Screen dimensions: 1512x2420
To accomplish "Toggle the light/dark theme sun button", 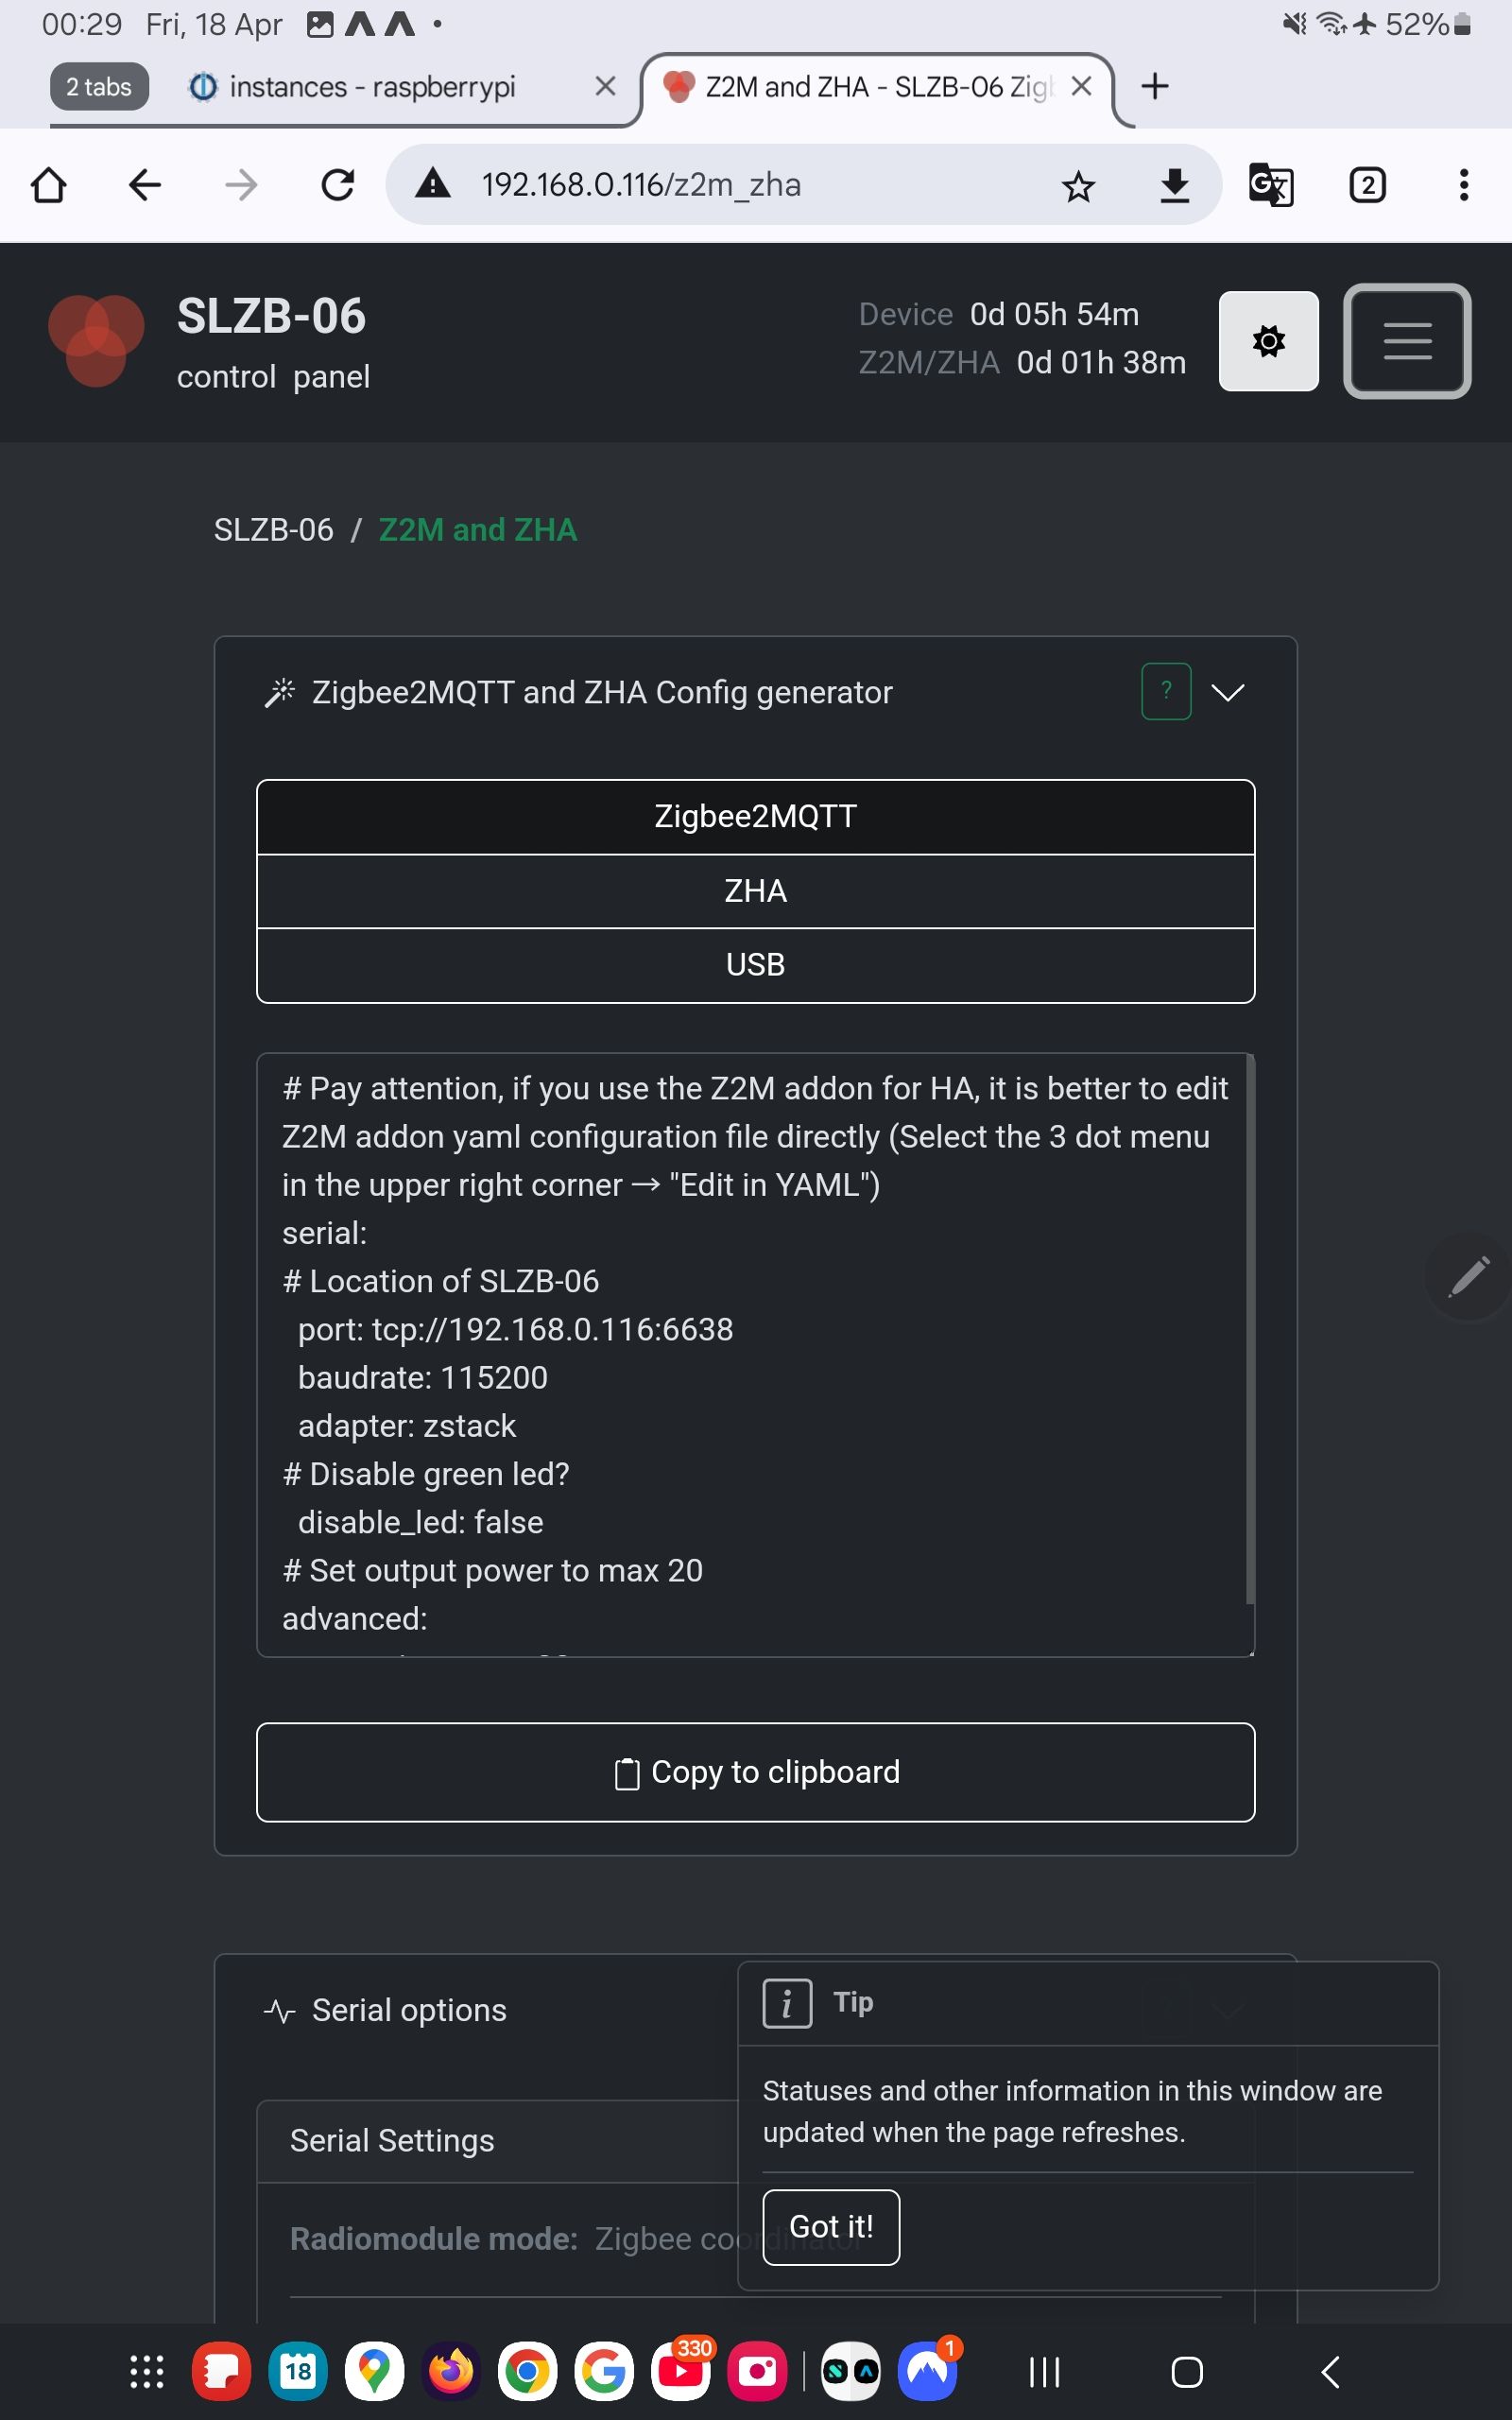I will pos(1268,341).
